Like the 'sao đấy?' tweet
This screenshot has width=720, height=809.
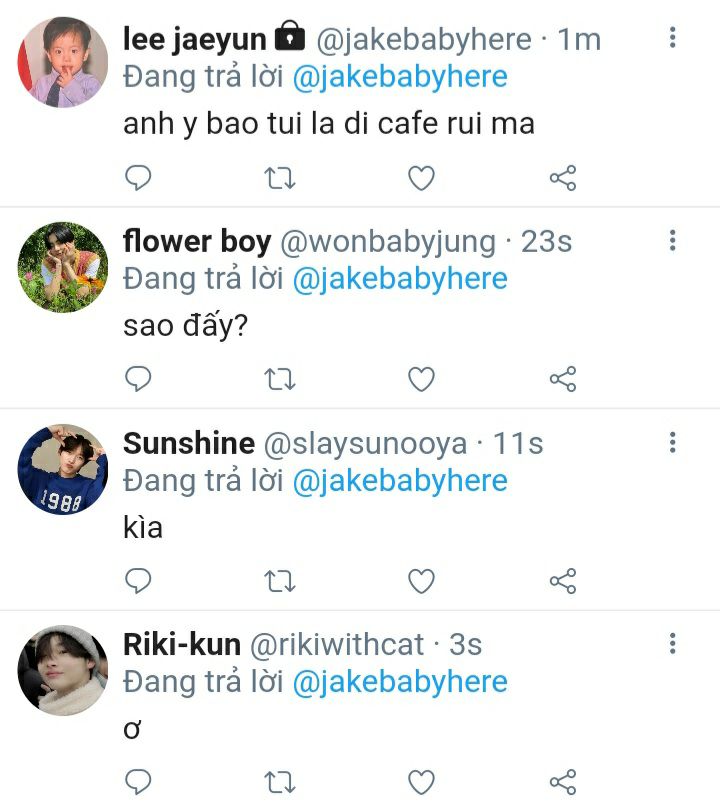pyautogui.click(x=421, y=379)
